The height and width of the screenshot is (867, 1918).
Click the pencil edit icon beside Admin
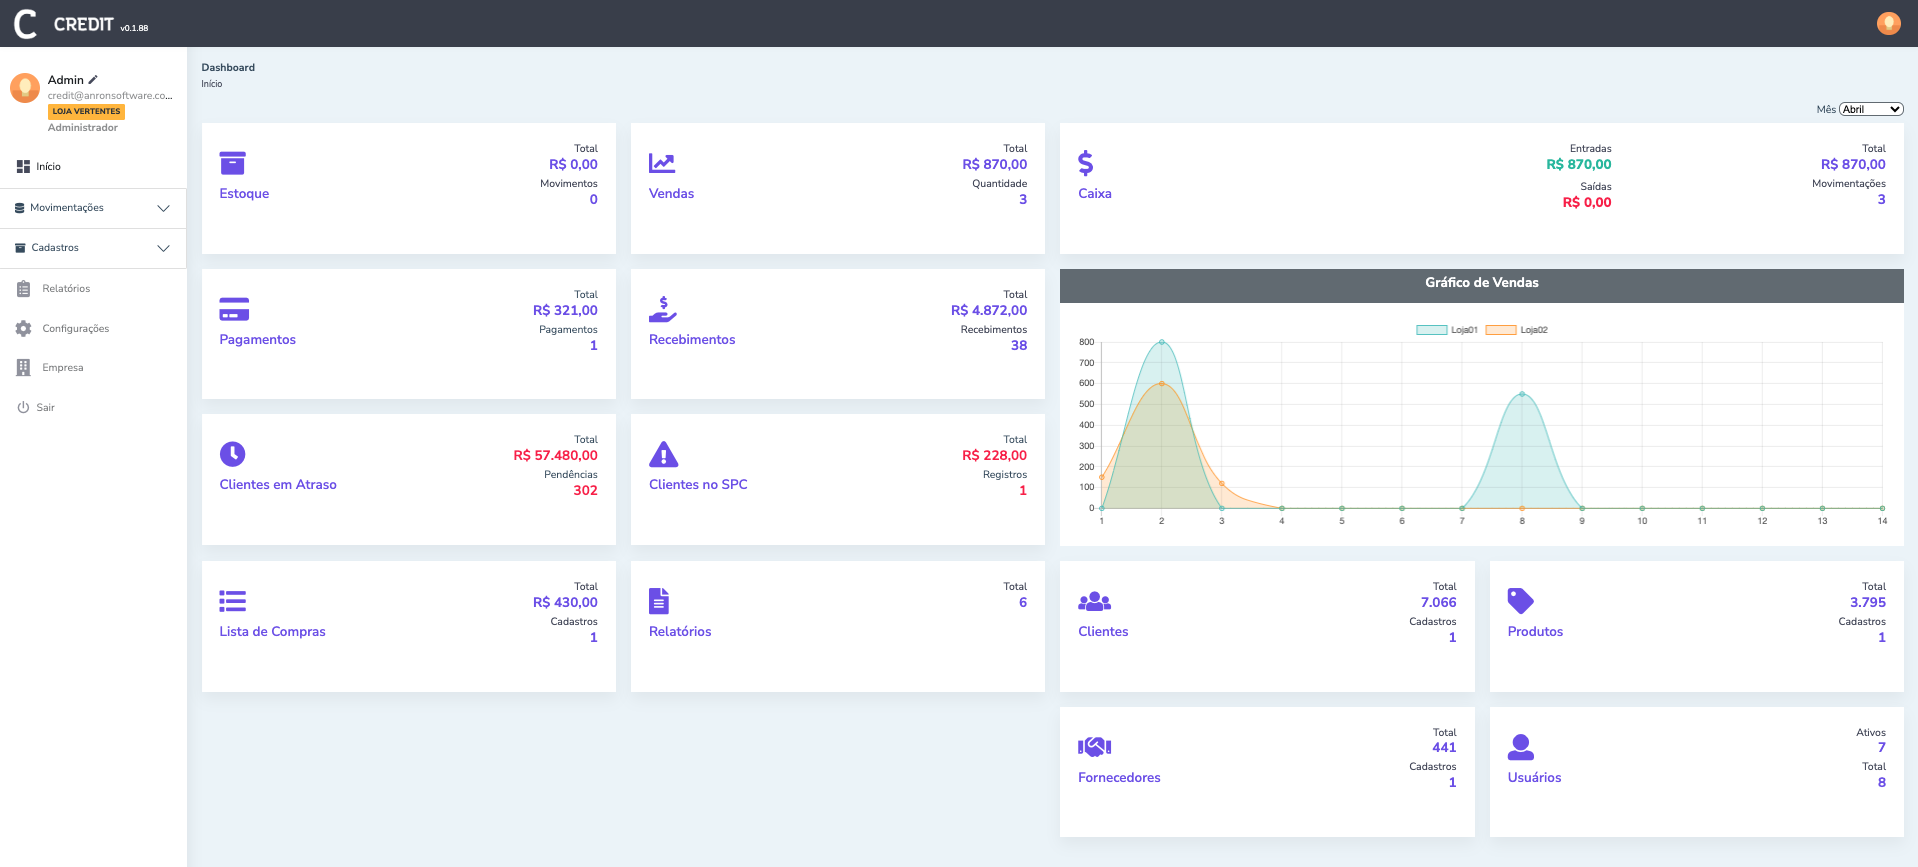[93, 80]
